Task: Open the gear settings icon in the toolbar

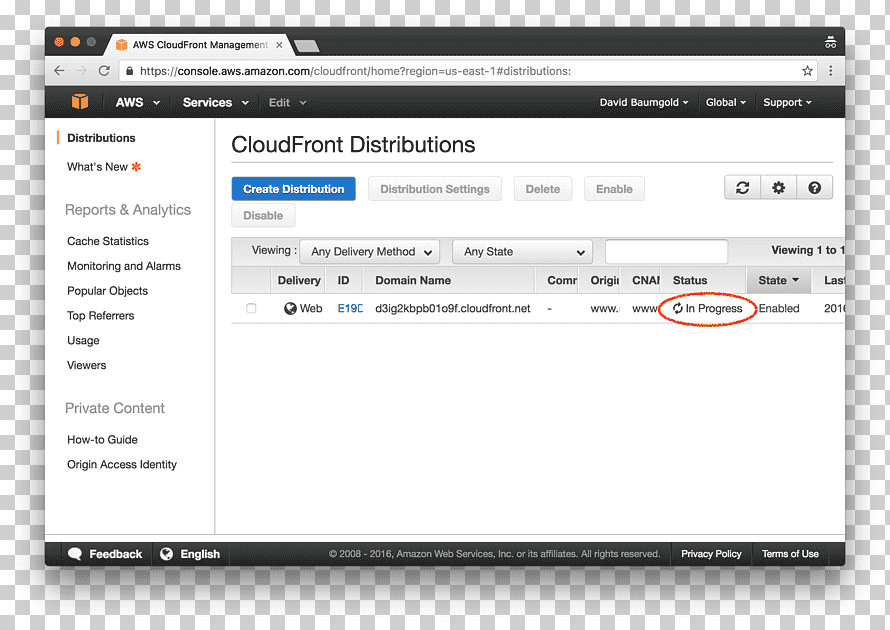Action: point(779,188)
